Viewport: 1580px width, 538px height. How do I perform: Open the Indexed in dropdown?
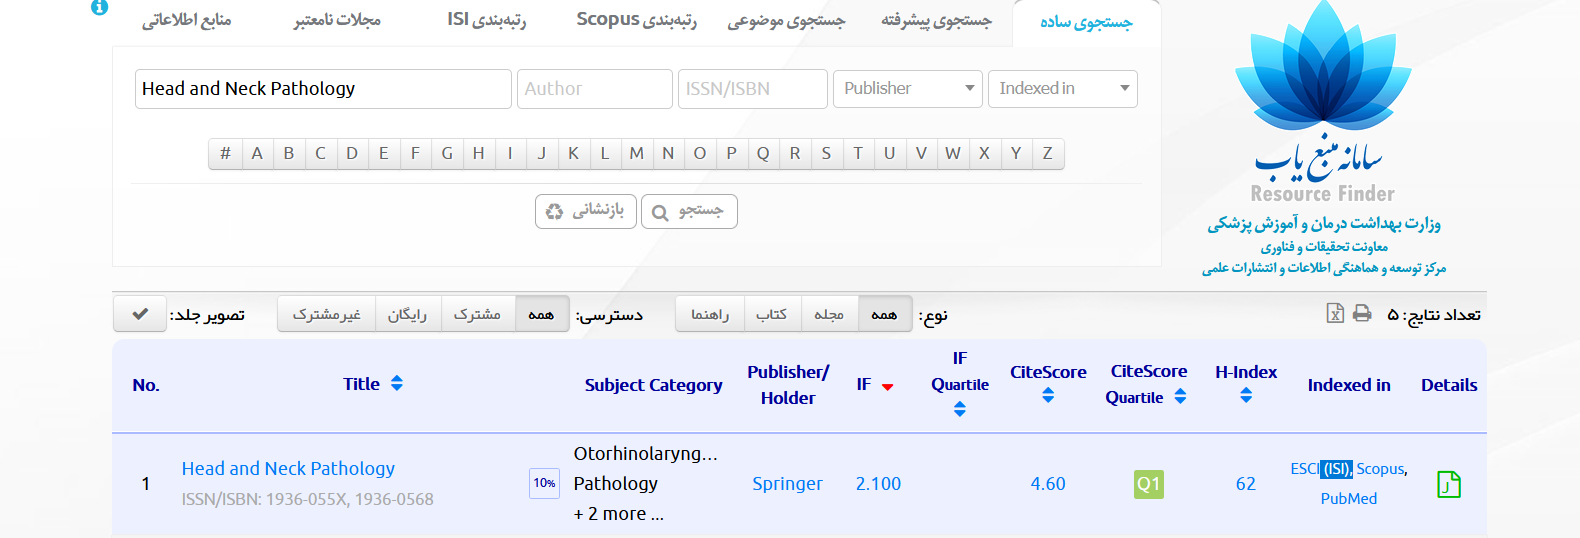(1062, 89)
